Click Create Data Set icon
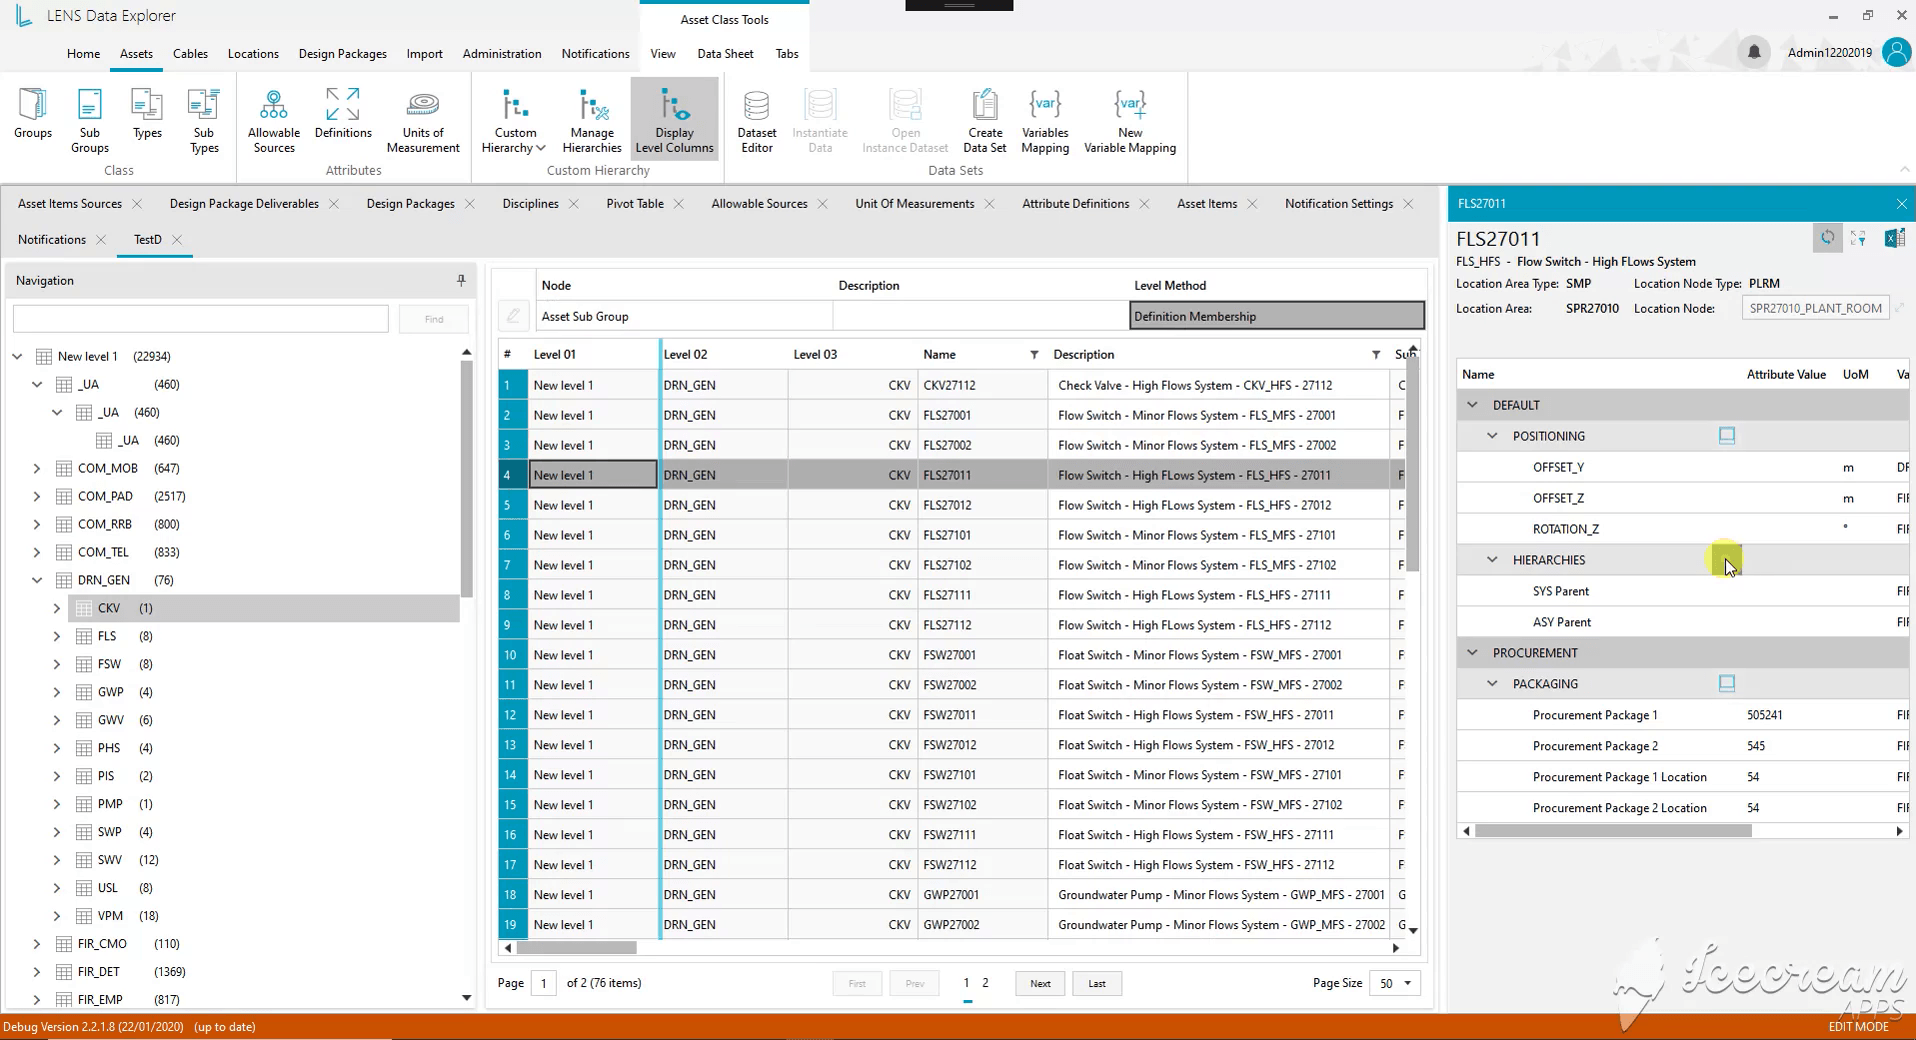Image resolution: width=1916 pixels, height=1040 pixels. [x=985, y=120]
